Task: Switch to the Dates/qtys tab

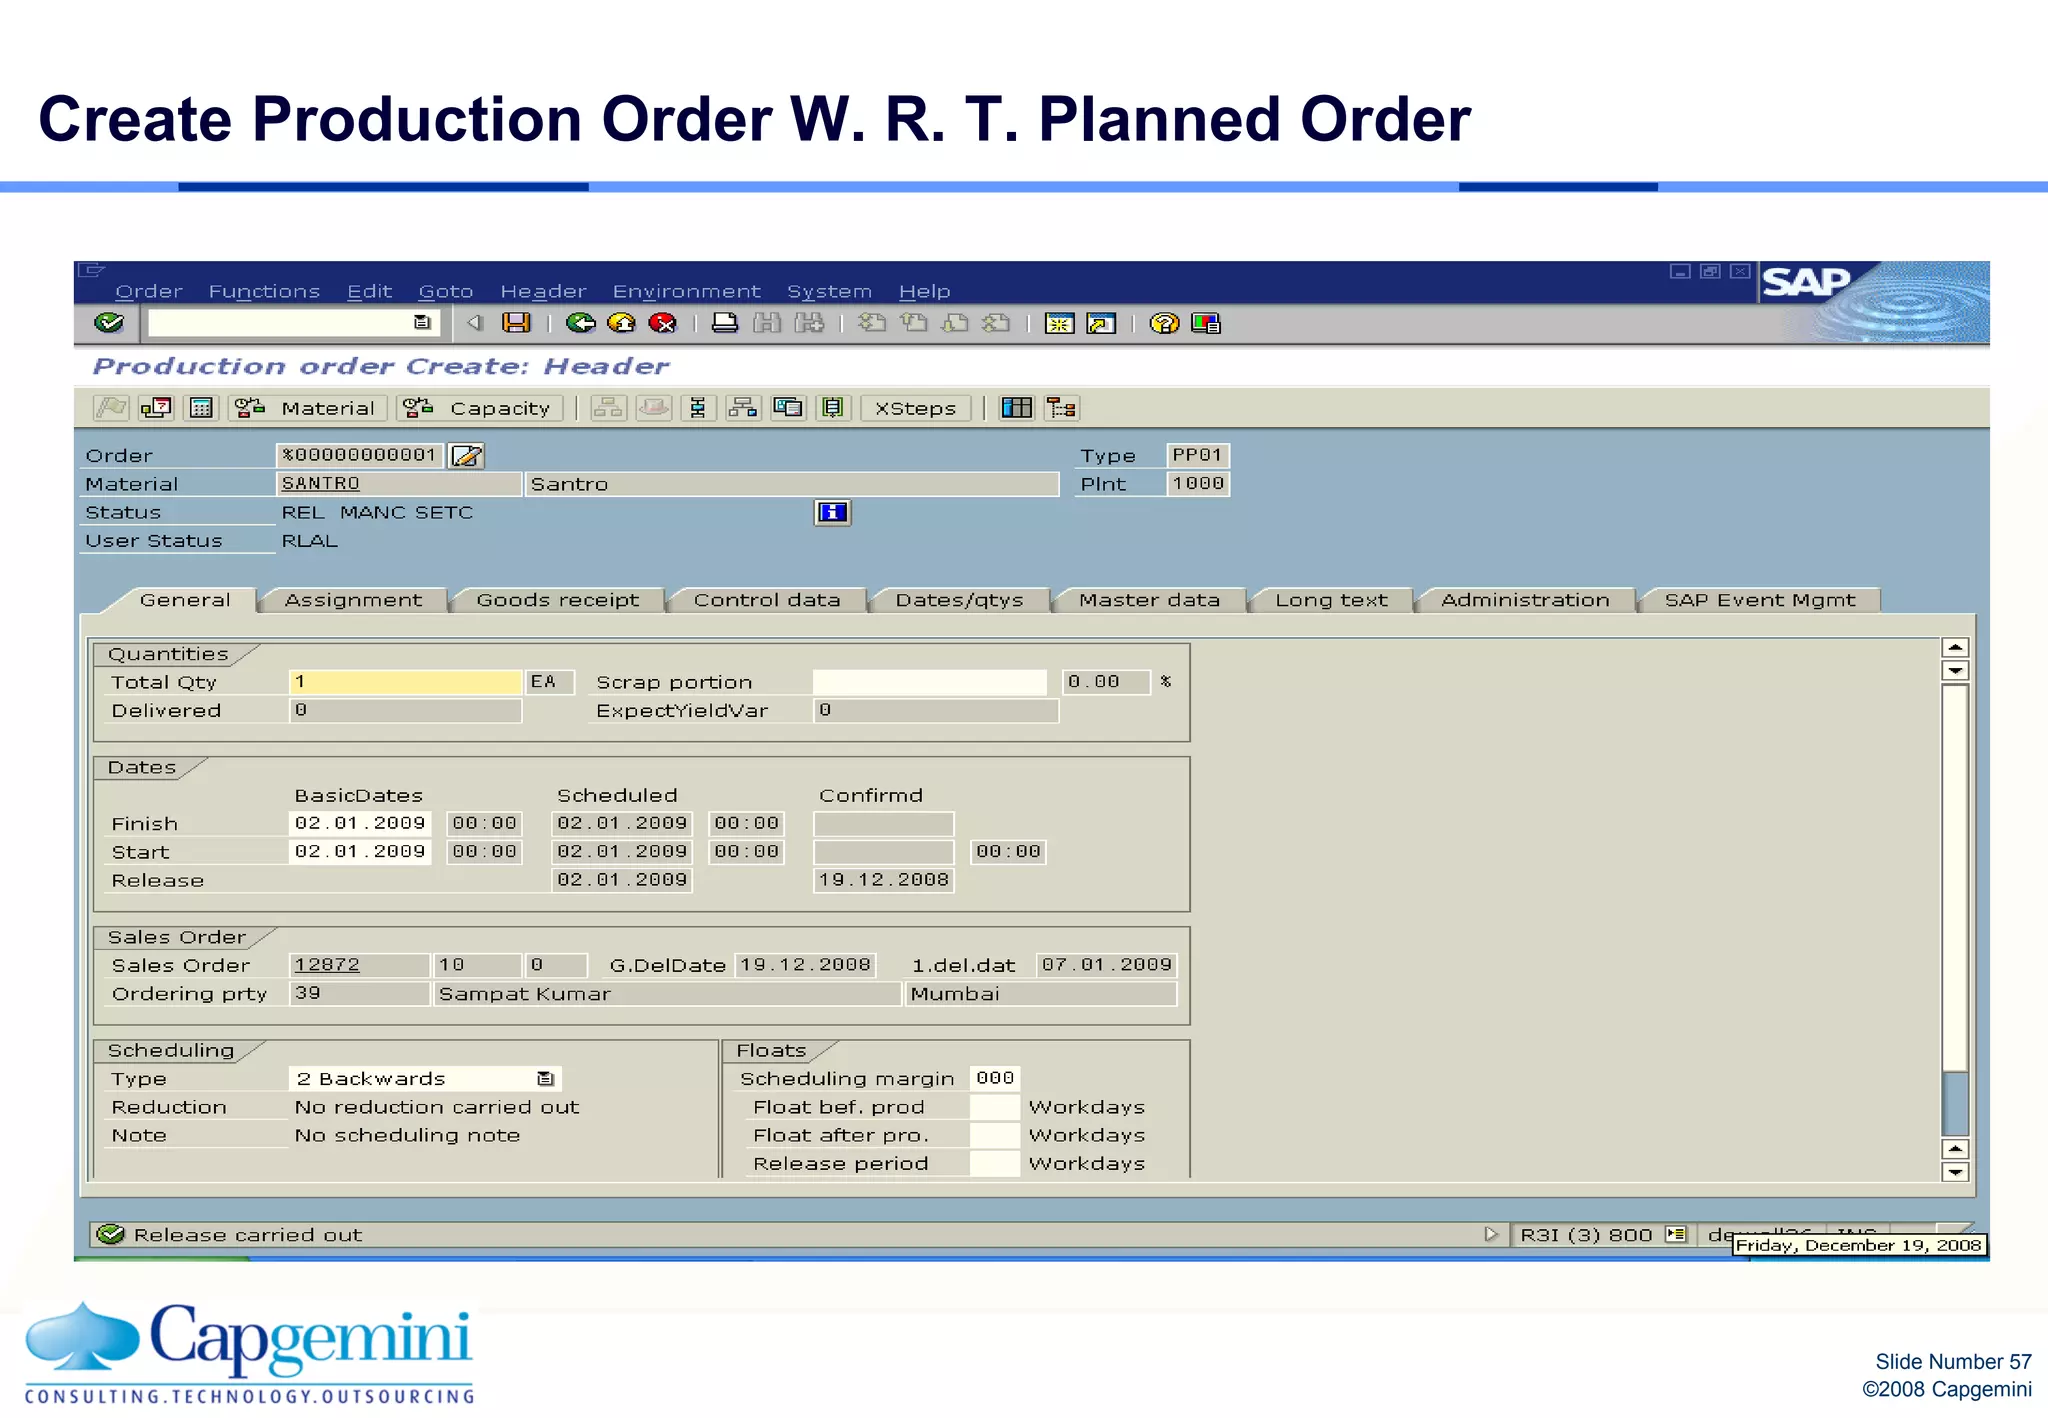Action: pyautogui.click(x=959, y=600)
